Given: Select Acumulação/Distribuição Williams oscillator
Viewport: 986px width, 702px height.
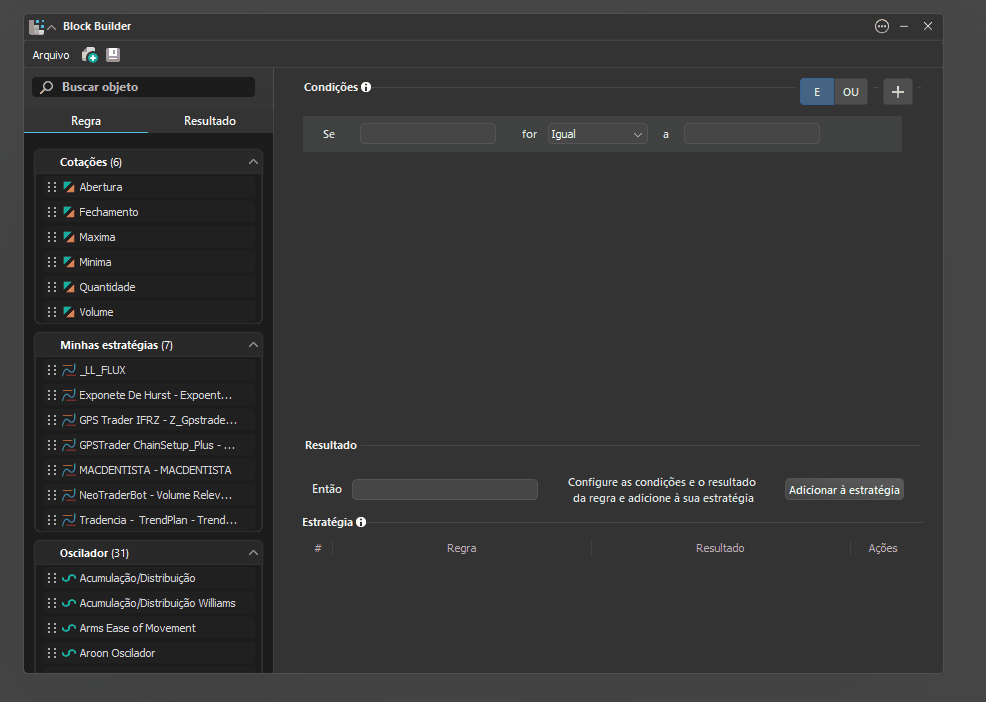Looking at the screenshot, I should pyautogui.click(x=150, y=603).
